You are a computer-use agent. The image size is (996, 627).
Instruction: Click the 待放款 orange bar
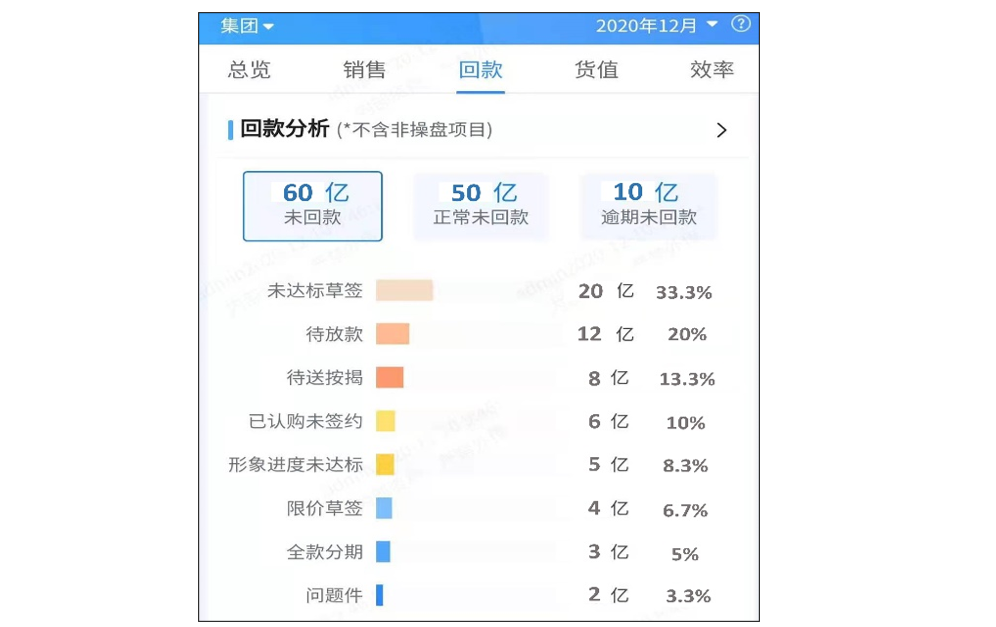(392, 334)
